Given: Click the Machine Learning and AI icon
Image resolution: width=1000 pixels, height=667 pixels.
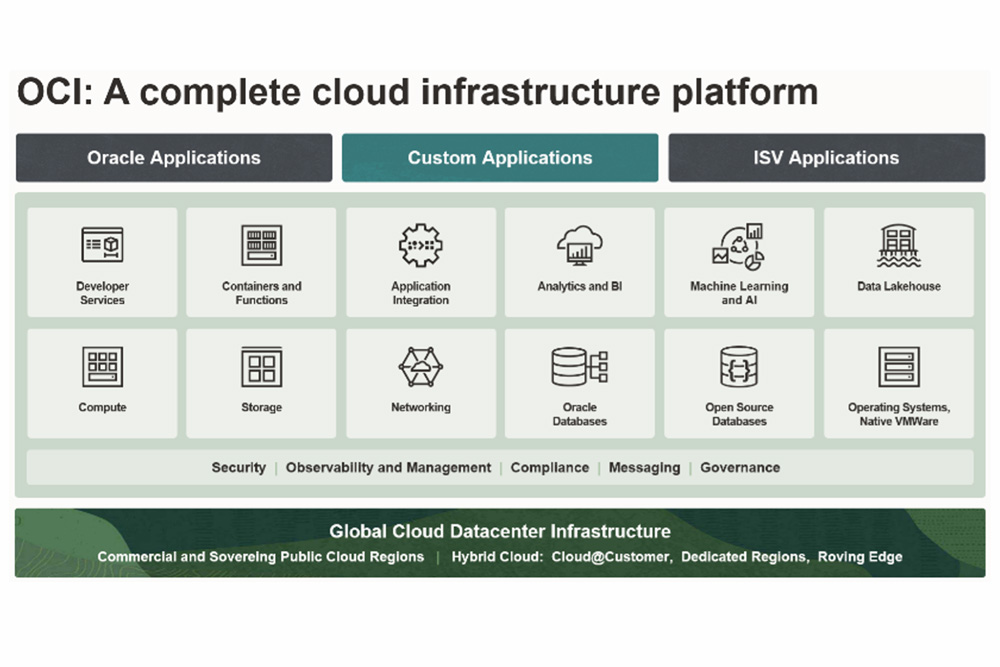Looking at the screenshot, I should click(739, 245).
